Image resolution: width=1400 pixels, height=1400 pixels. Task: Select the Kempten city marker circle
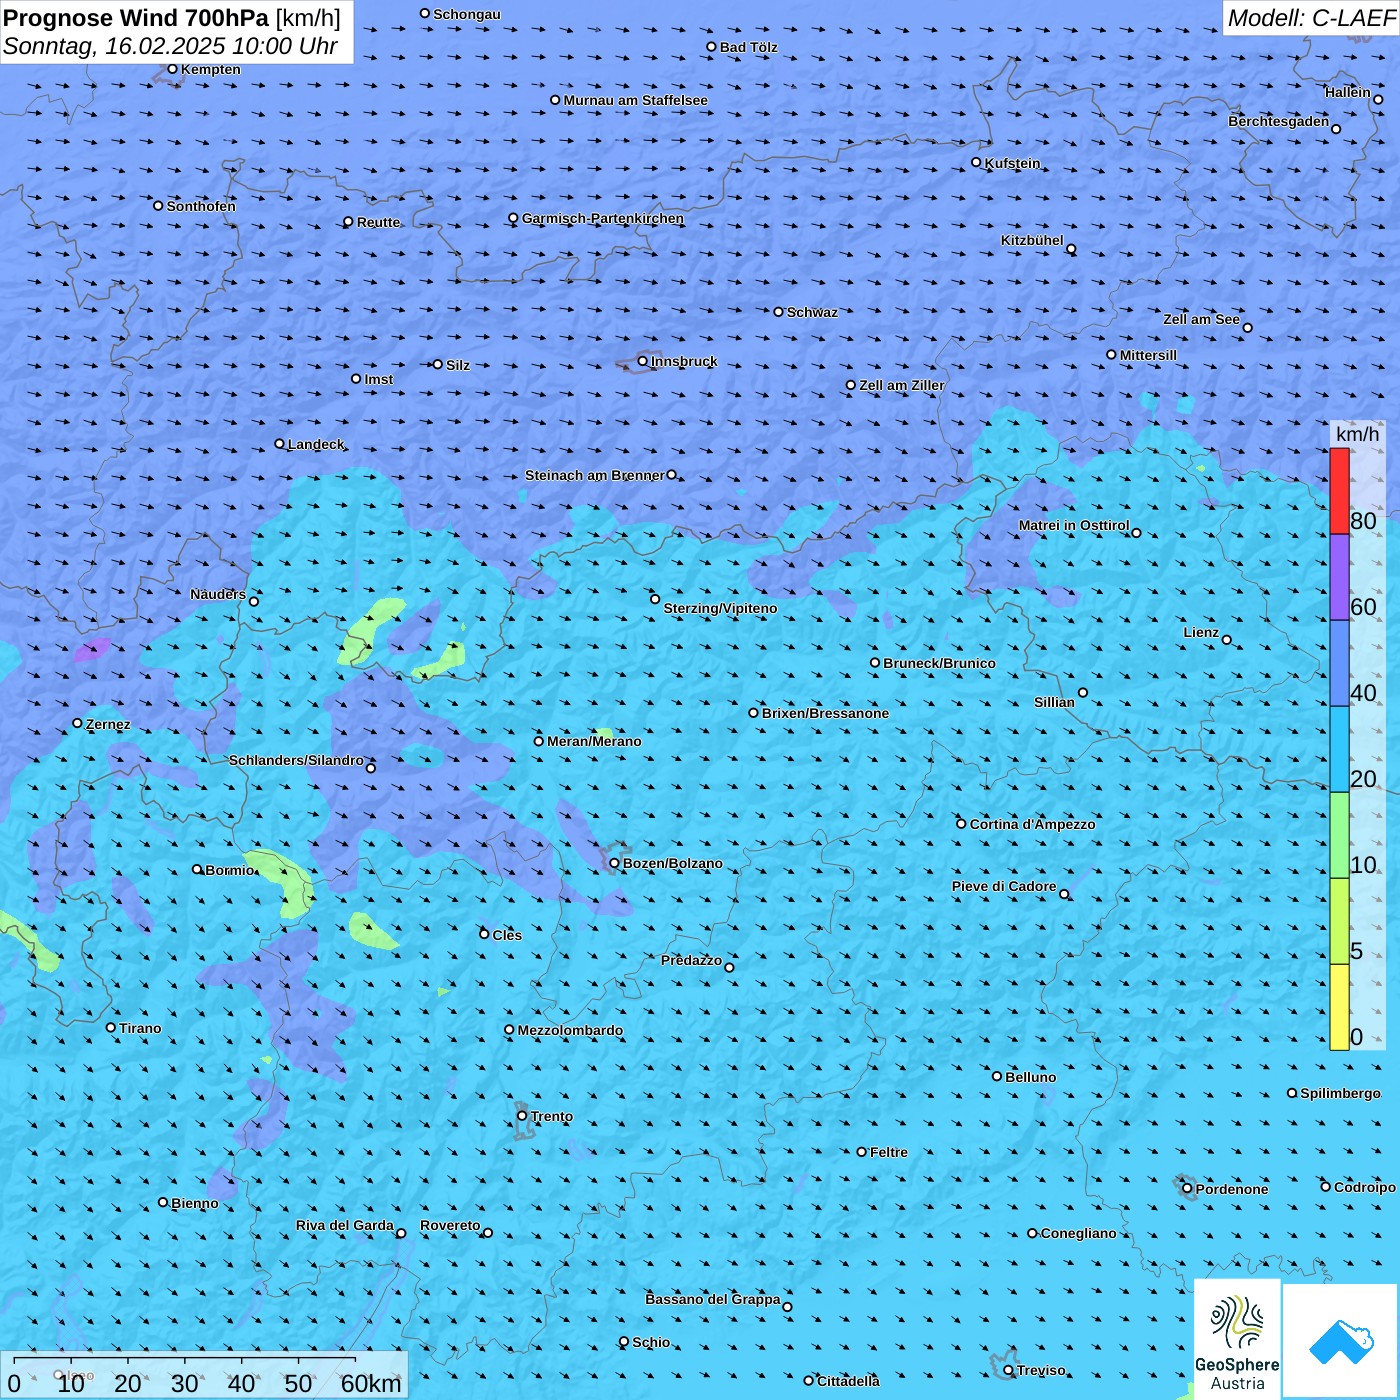coord(173,69)
